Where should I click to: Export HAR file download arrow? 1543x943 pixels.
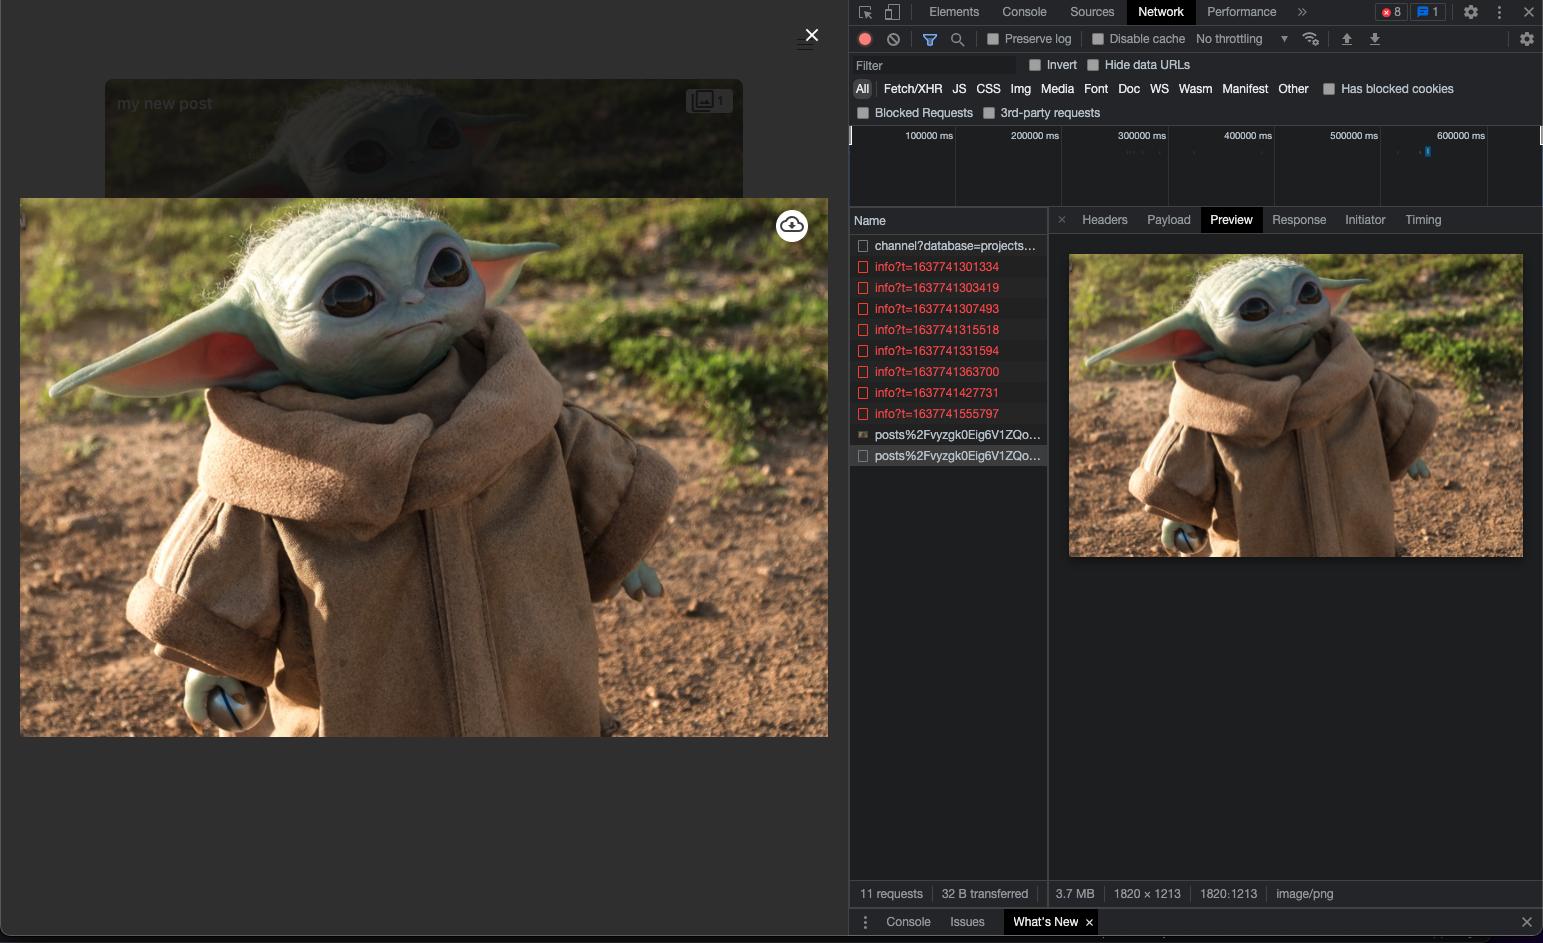click(1375, 39)
